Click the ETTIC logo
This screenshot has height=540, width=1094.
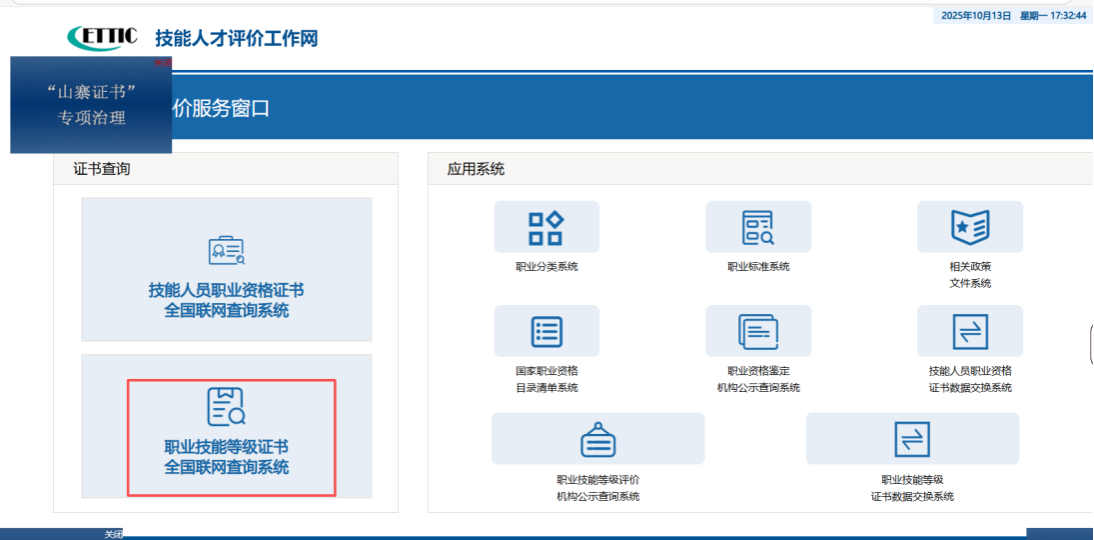tap(102, 37)
